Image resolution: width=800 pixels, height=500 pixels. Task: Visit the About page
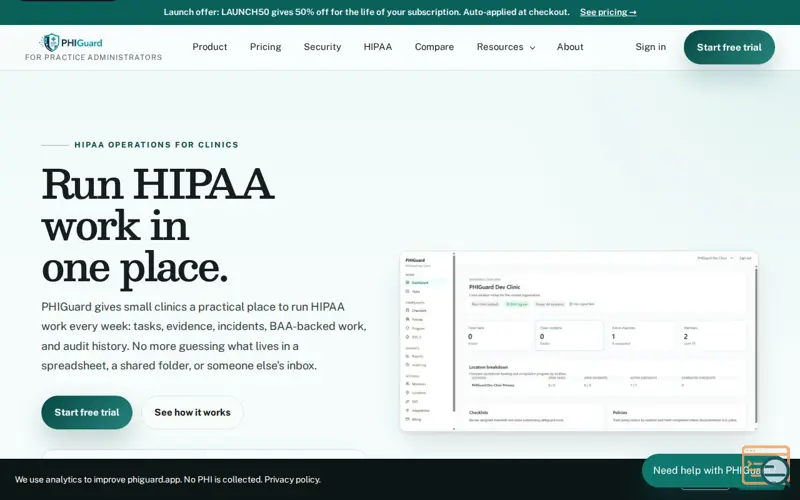570,47
